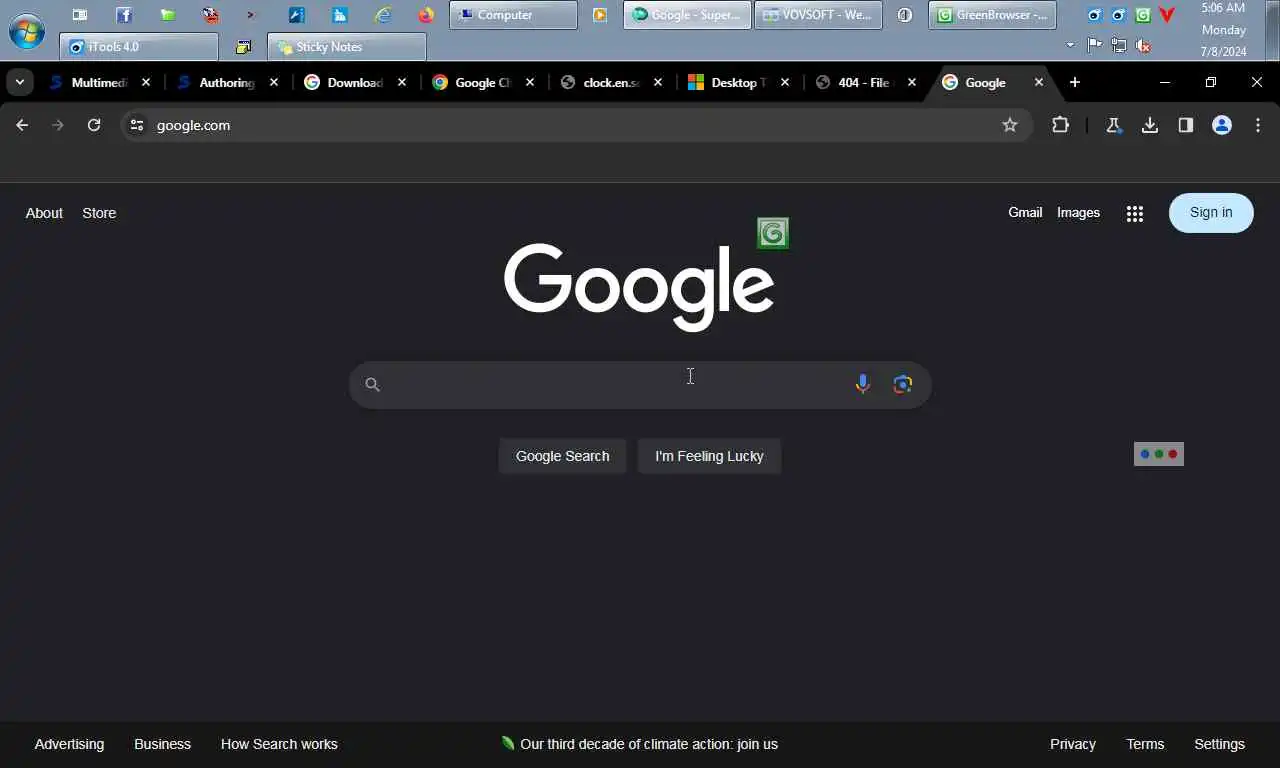Viewport: 1280px width, 768px height.
Task: Open Chrome Labs flask icon
Action: [1113, 125]
